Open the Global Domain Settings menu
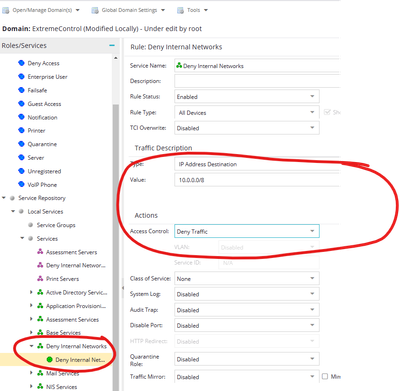Viewport: 400px width, 391px height. click(128, 10)
